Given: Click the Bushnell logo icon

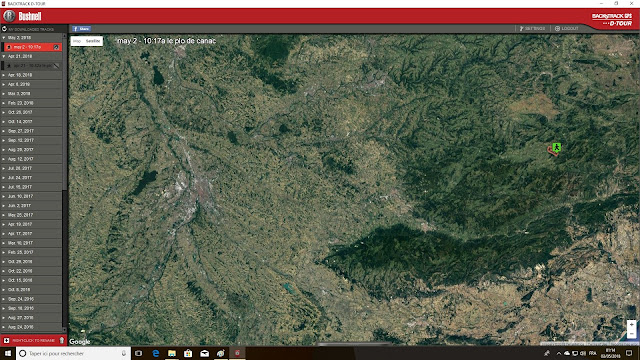Looking at the screenshot, I should click(9, 16).
